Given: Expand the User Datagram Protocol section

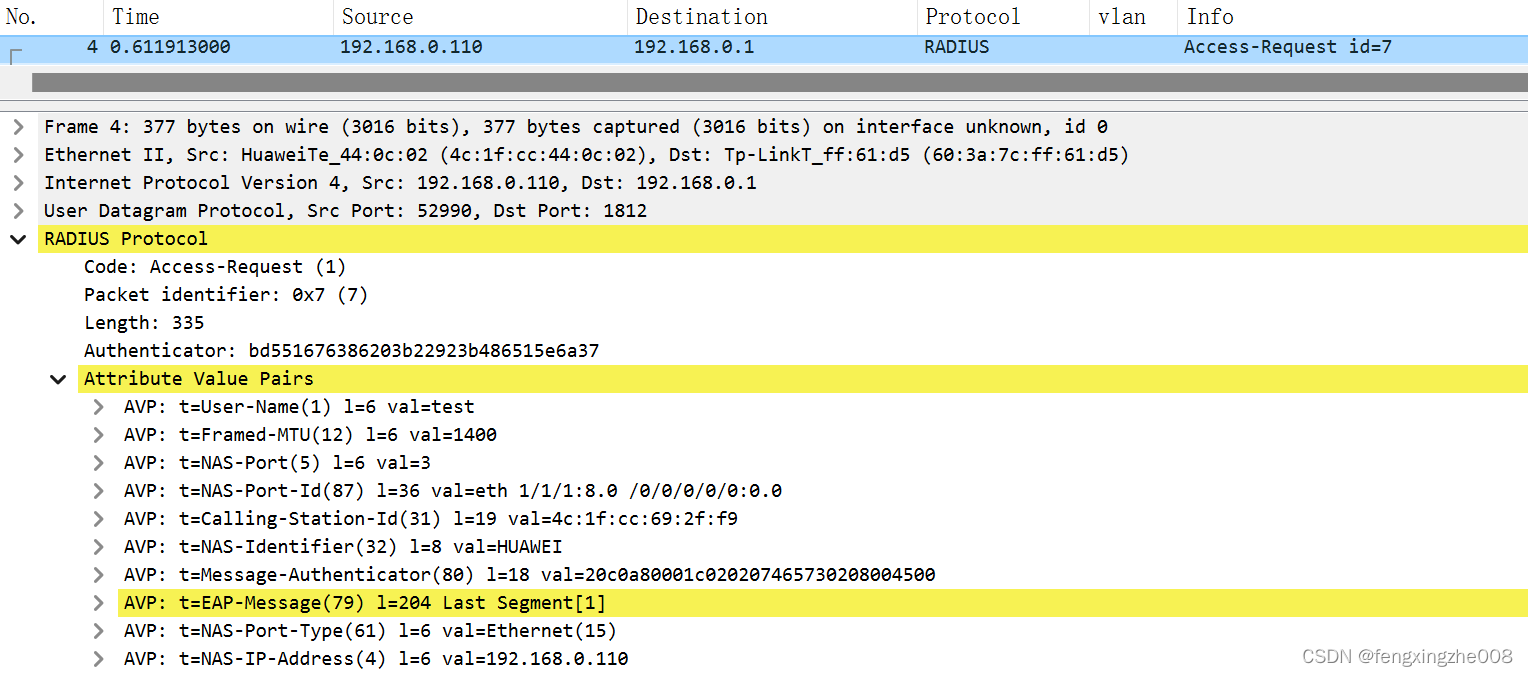Looking at the screenshot, I should 18,210.
